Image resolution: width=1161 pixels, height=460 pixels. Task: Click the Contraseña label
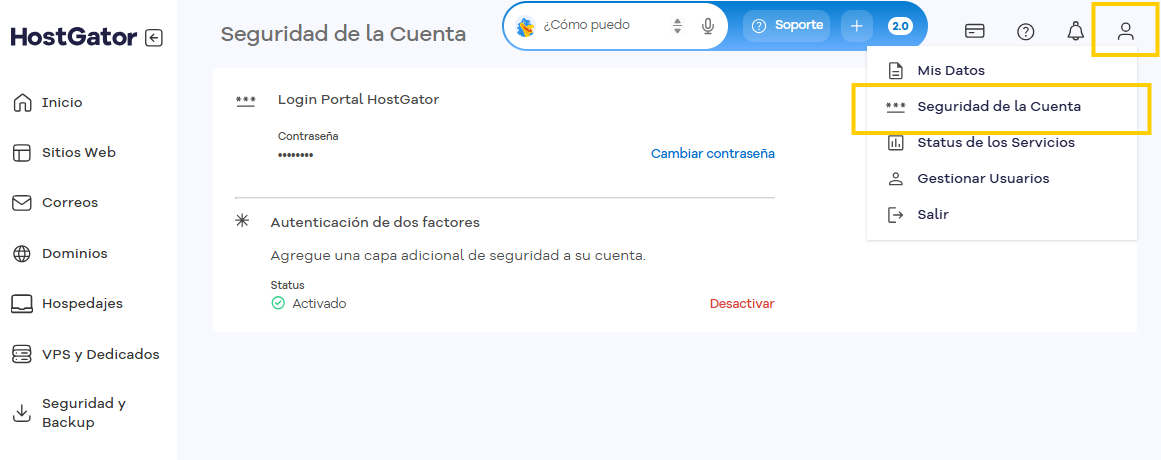(308, 136)
